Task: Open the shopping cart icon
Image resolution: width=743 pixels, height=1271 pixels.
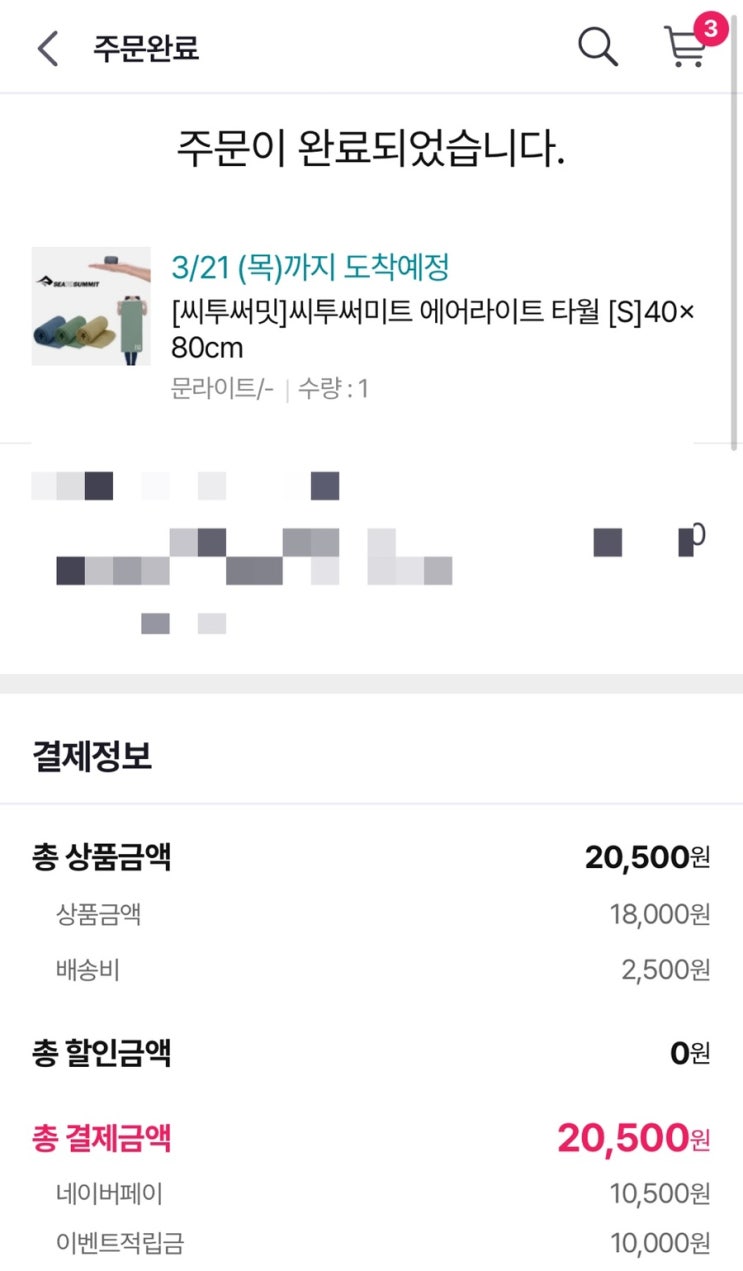Action: pos(685,48)
